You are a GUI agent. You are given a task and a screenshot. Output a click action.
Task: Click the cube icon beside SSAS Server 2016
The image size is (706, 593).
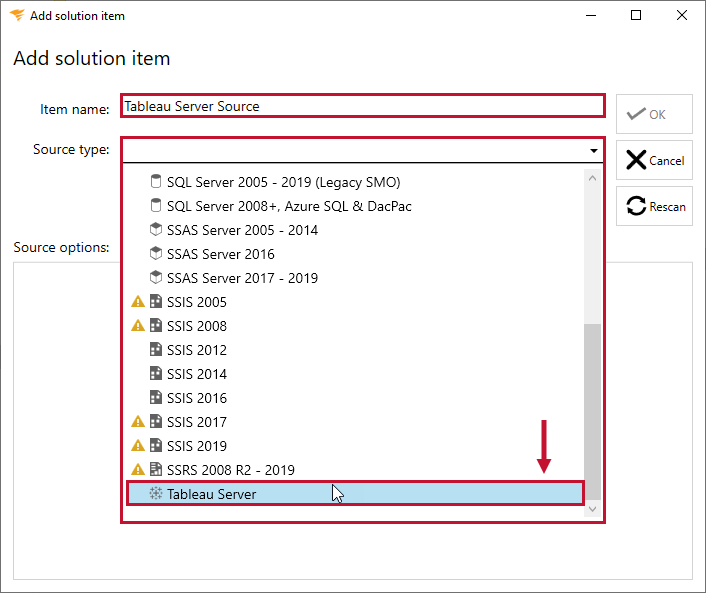[156, 253]
